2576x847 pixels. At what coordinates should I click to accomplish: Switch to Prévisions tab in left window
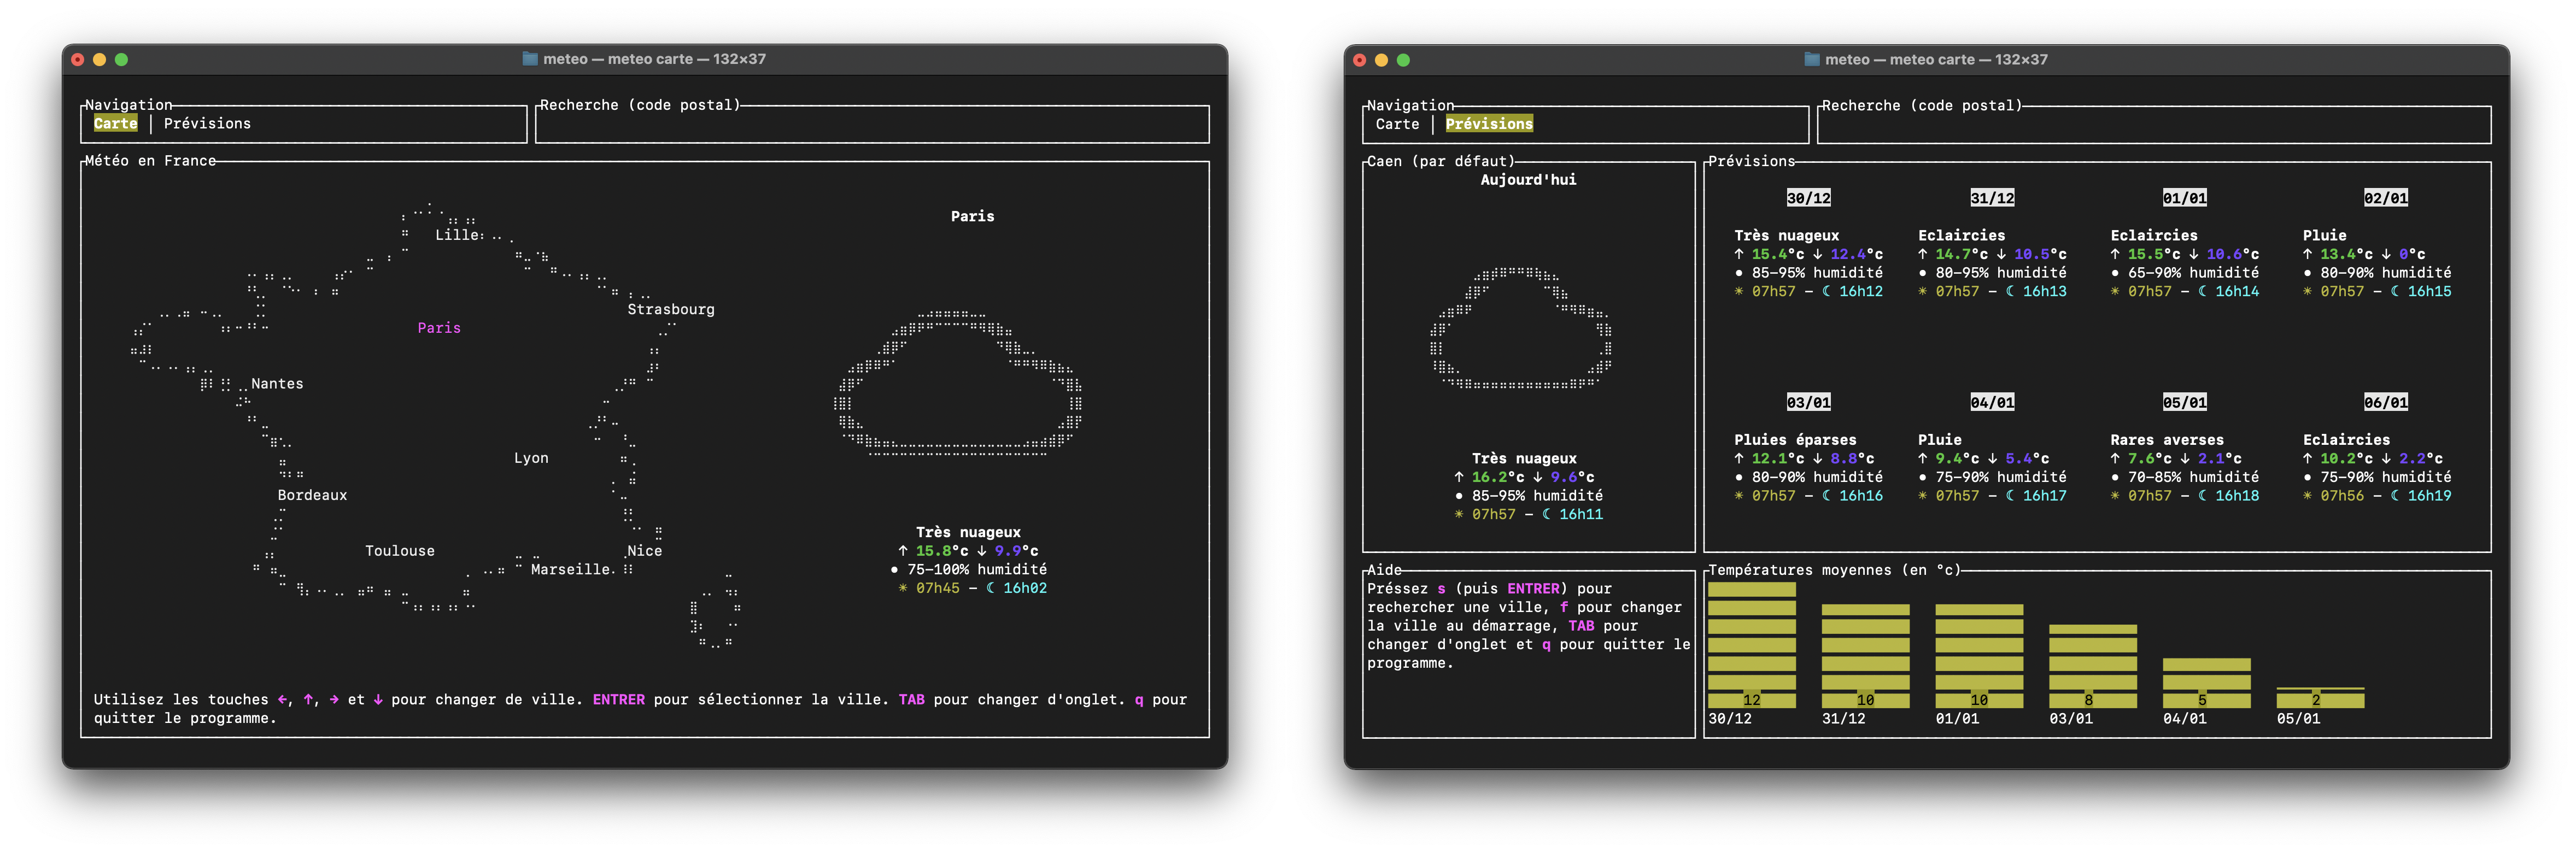pos(207,123)
